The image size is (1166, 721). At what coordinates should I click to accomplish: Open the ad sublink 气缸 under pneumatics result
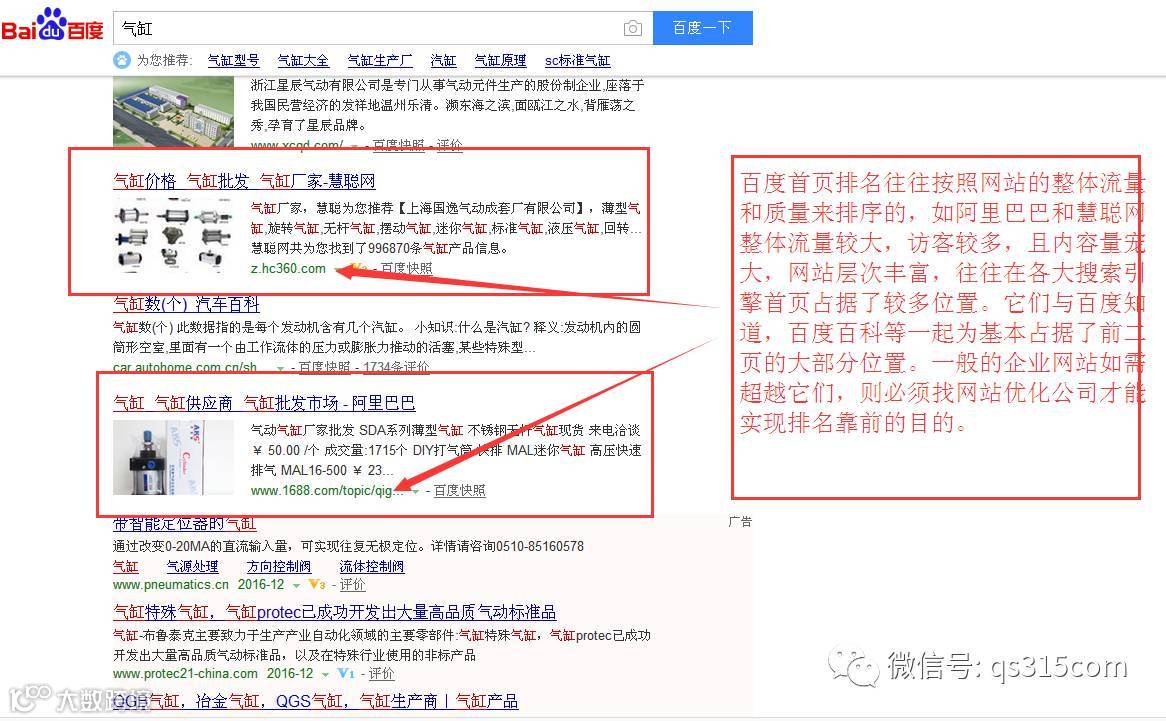click(126, 566)
